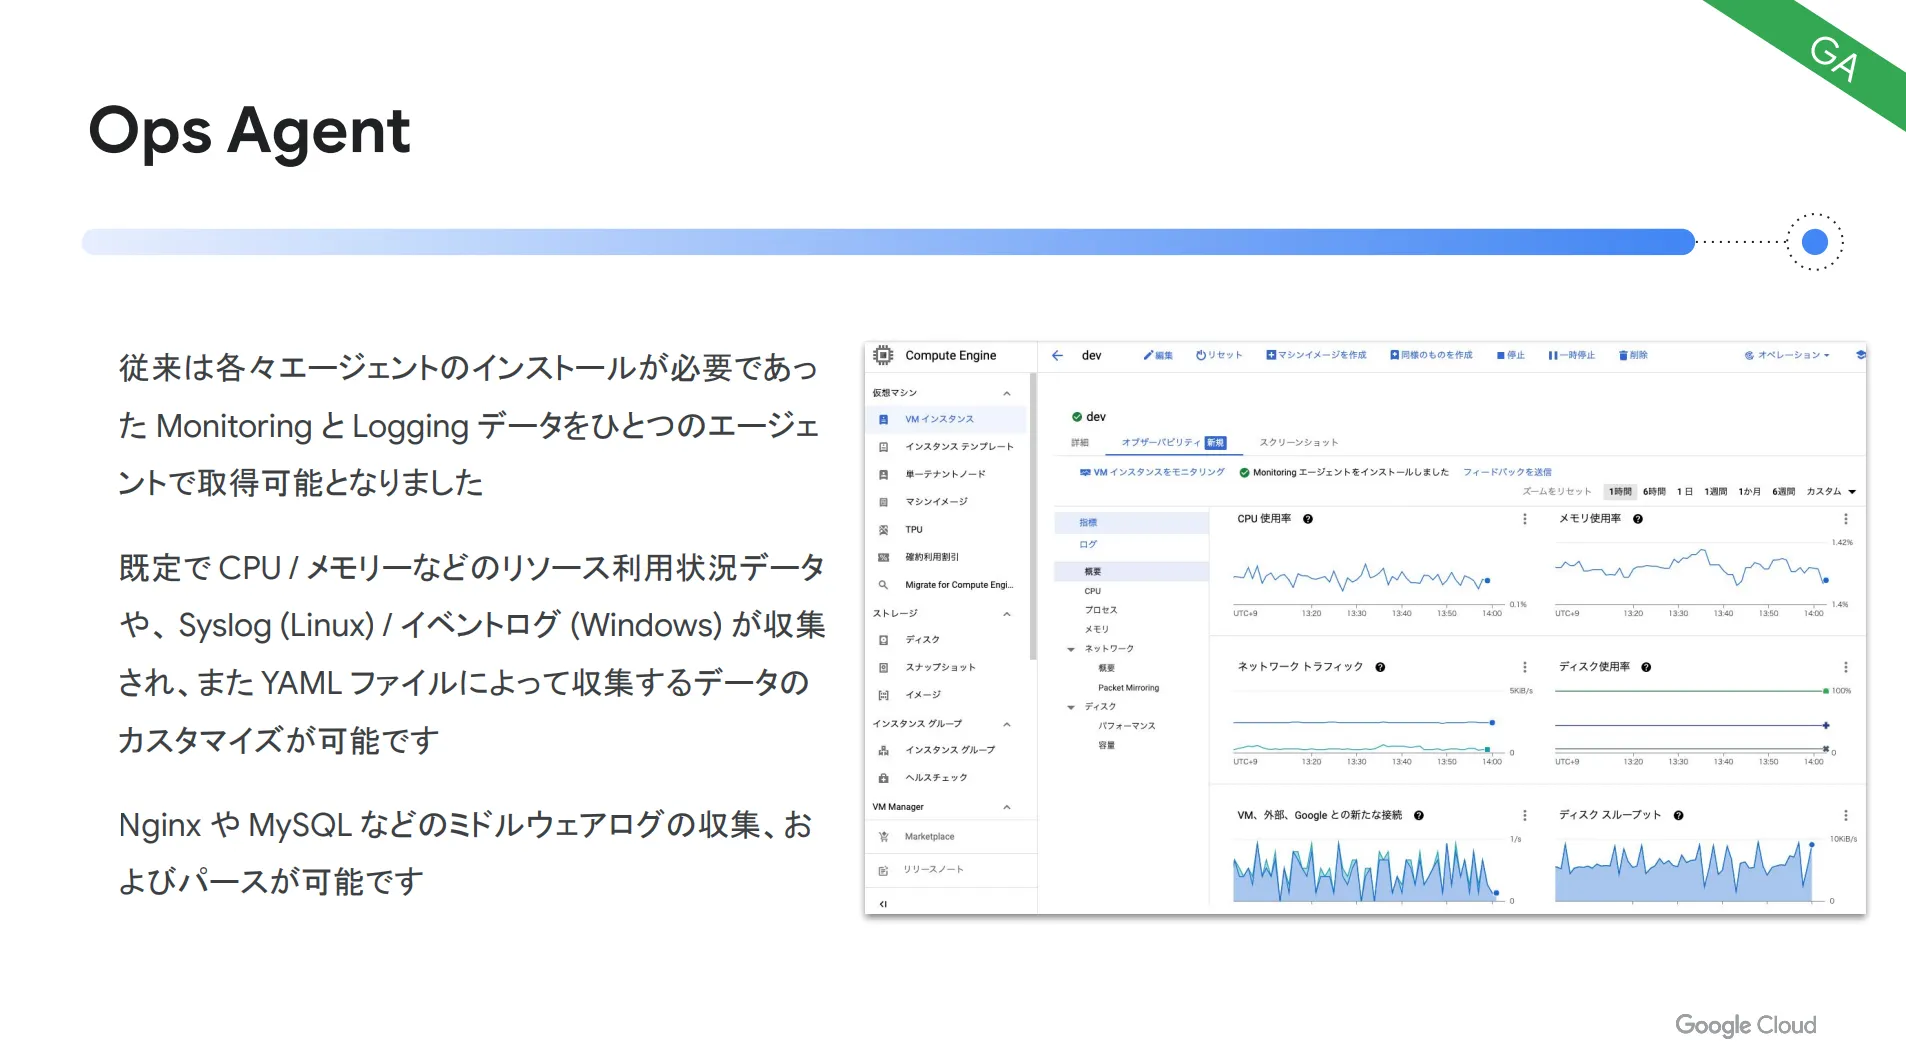Switch to the スクリーンショット tab
This screenshot has width=1906, height=1064.
point(1298,442)
